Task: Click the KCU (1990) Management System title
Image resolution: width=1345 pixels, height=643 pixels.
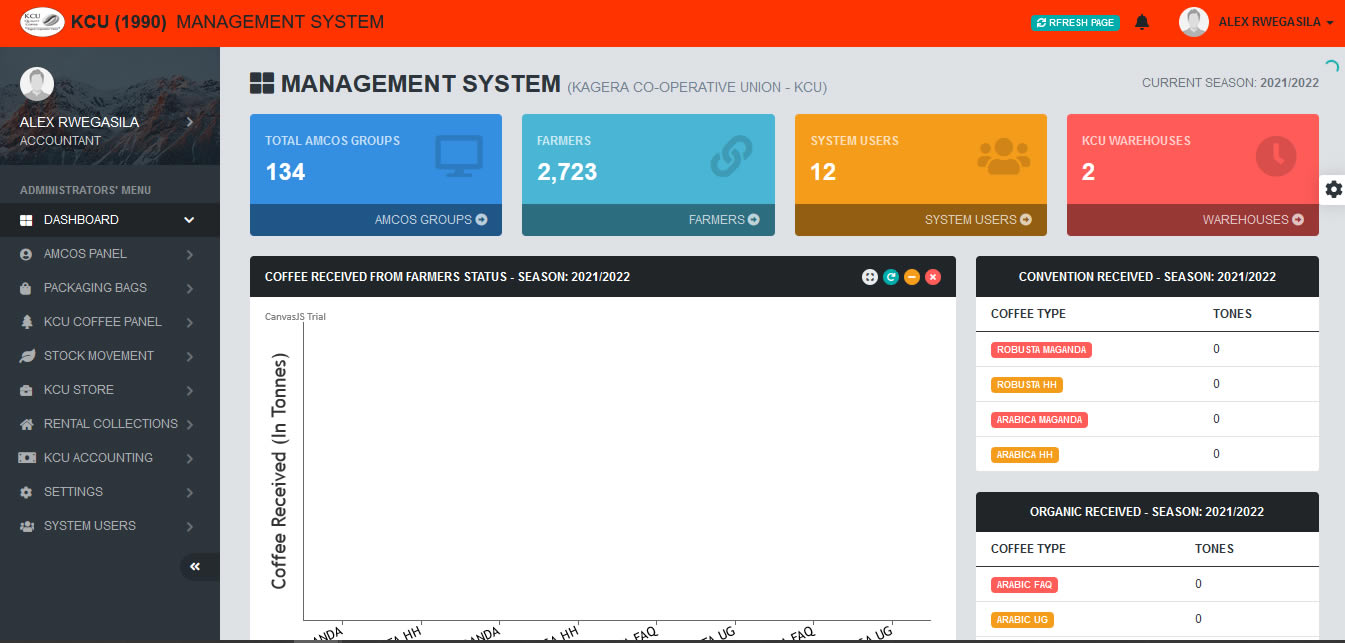Action: pyautogui.click(x=227, y=22)
